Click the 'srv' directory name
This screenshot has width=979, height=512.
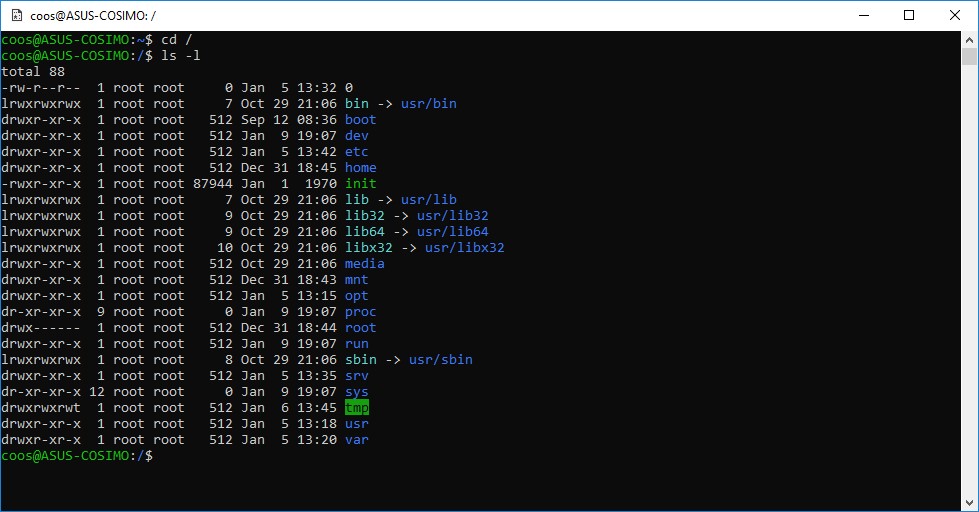click(x=357, y=376)
